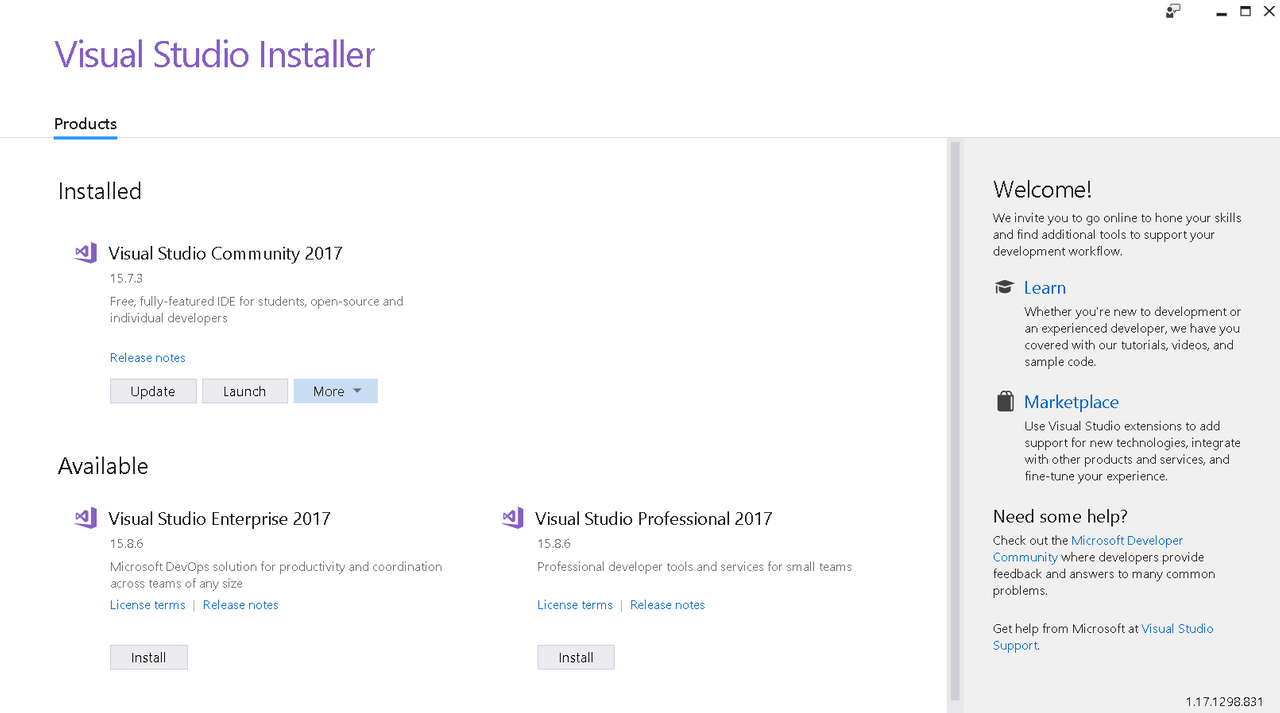Open the Marketplace link
Viewport: 1280px width, 713px height.
1071,402
